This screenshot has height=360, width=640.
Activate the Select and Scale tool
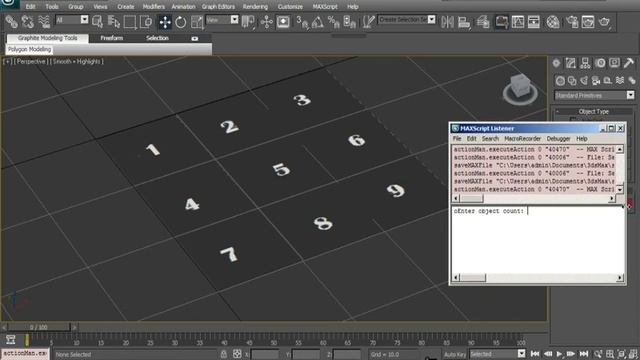(197, 22)
